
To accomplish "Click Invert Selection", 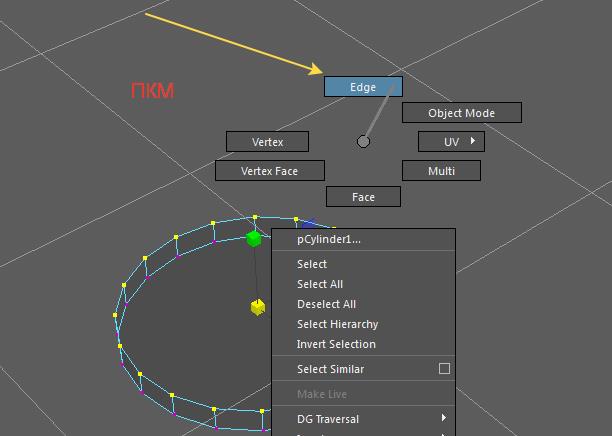I will (x=336, y=344).
